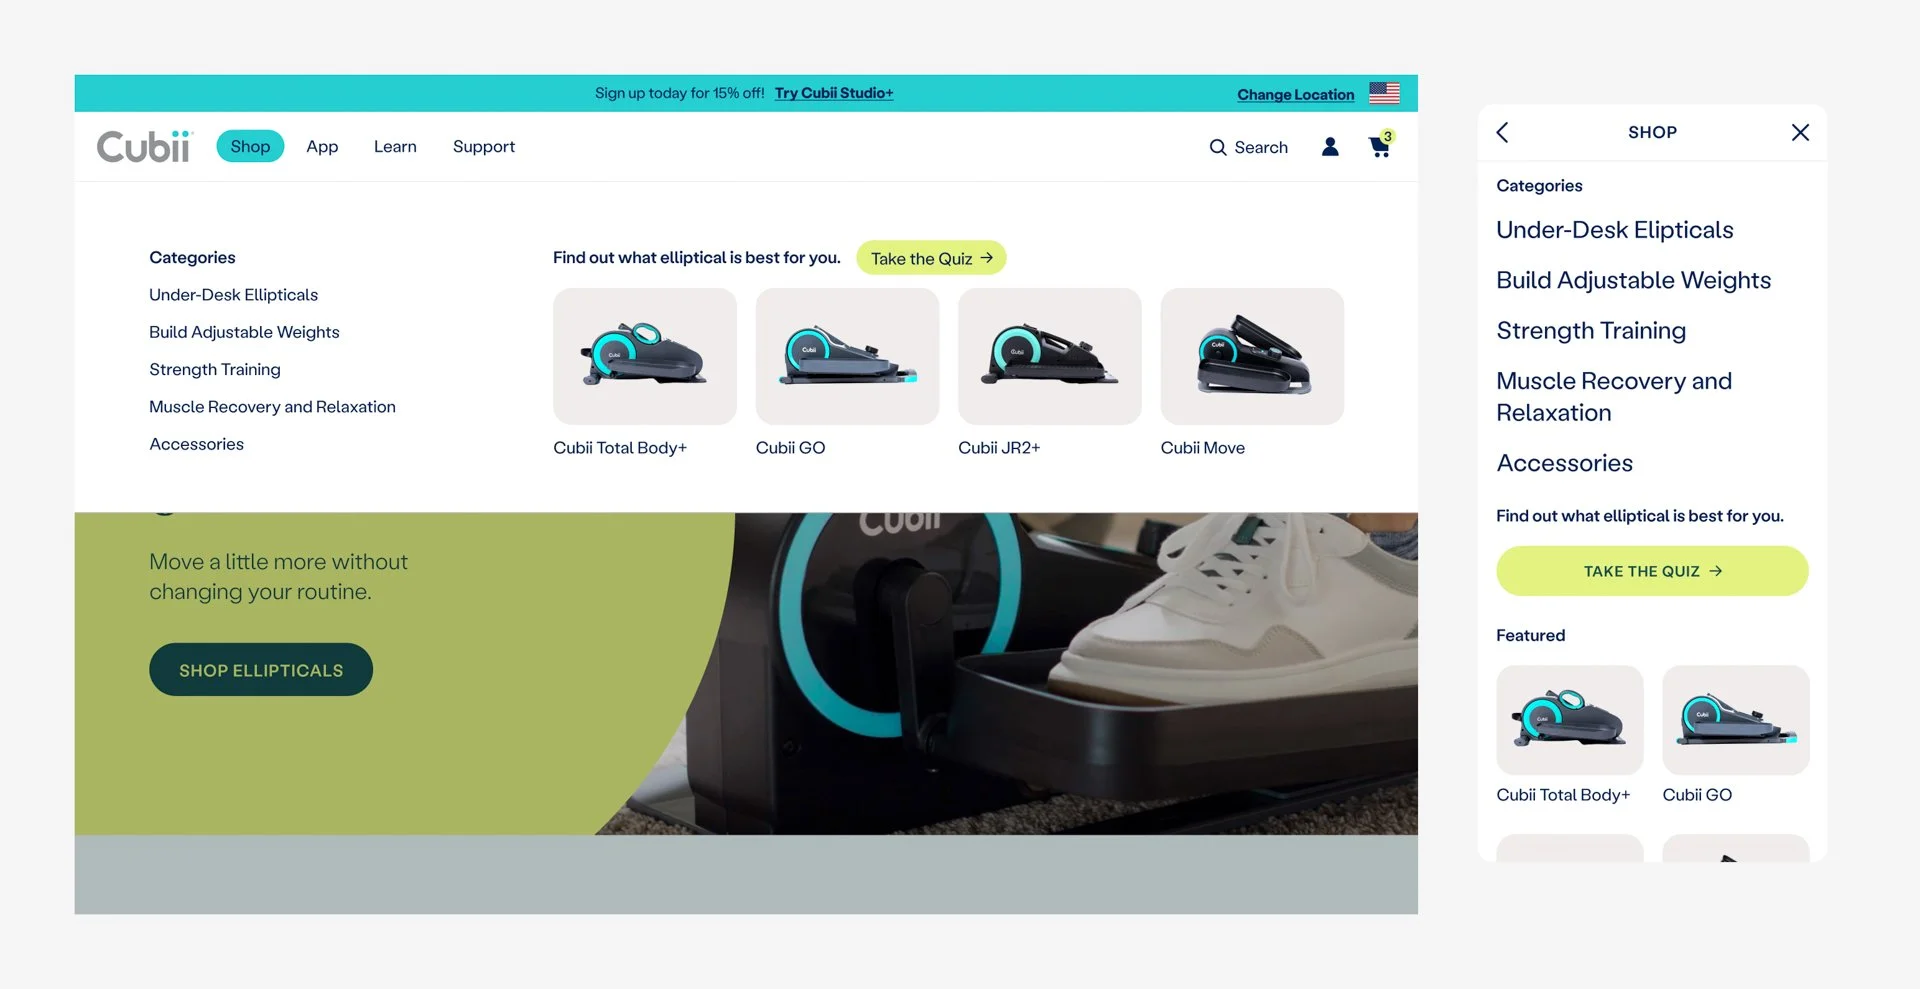This screenshot has width=1920, height=989.
Task: Click TAKE THE QUIZ mobile button
Action: [1652, 571]
